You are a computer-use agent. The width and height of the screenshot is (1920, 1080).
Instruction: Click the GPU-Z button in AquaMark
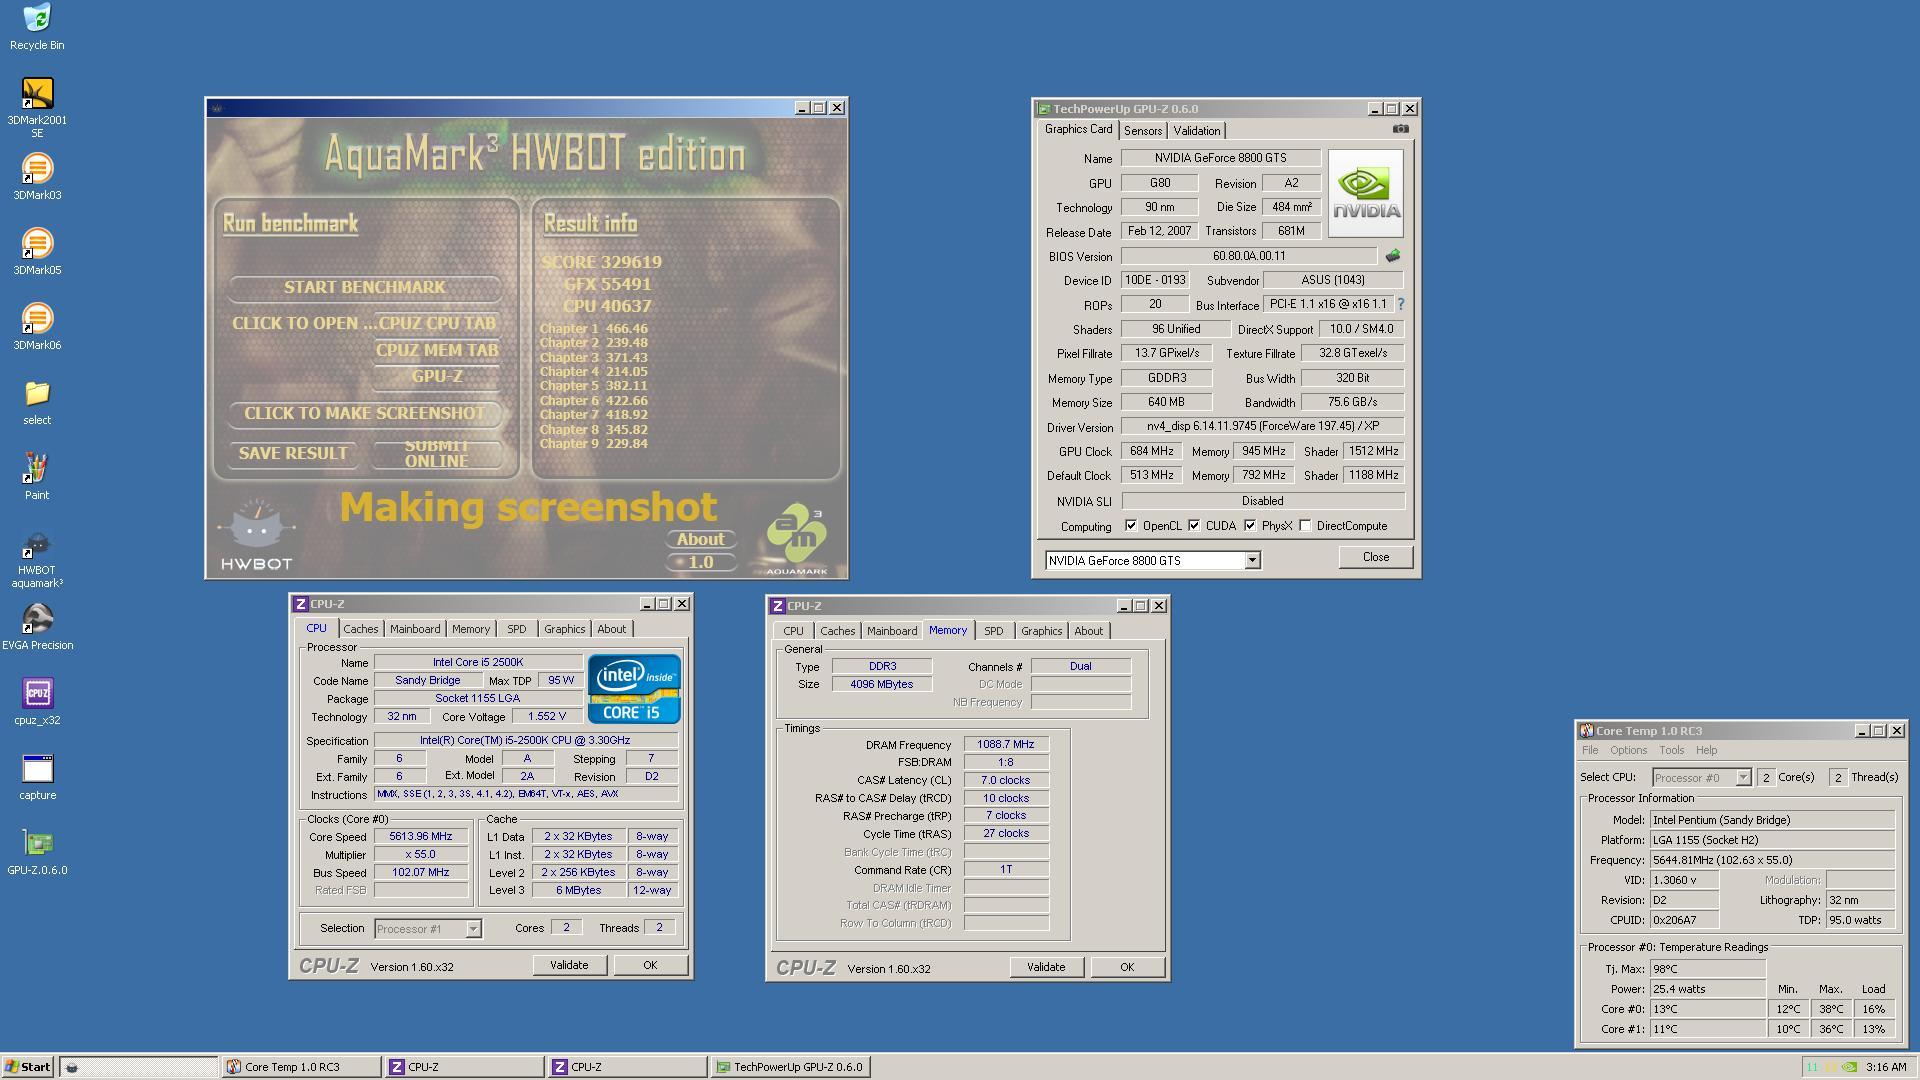click(x=437, y=377)
